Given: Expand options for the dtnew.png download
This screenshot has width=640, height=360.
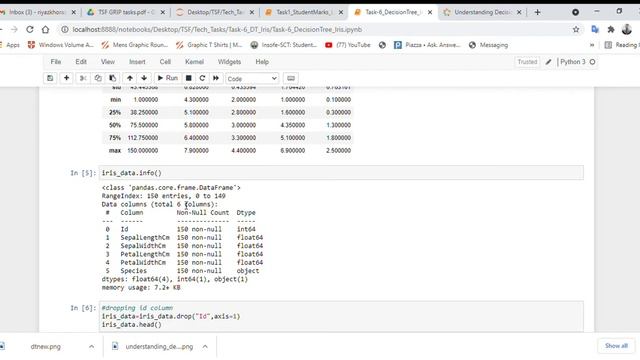Looking at the screenshot, I should click(x=91, y=347).
